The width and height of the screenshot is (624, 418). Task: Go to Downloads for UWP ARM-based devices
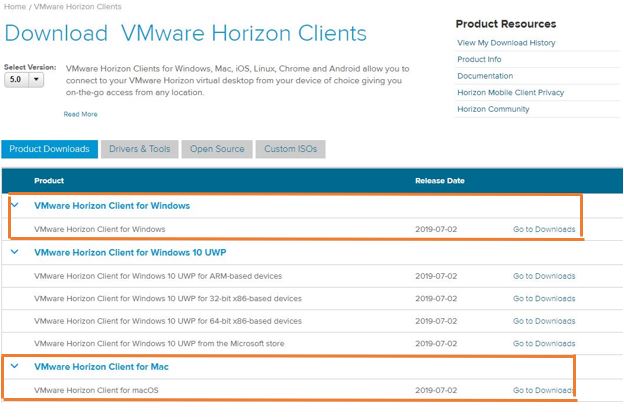click(x=544, y=276)
